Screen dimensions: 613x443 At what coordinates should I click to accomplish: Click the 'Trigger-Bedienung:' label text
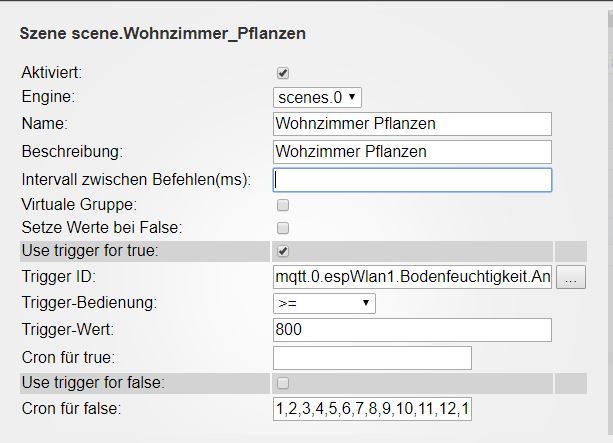(89, 302)
